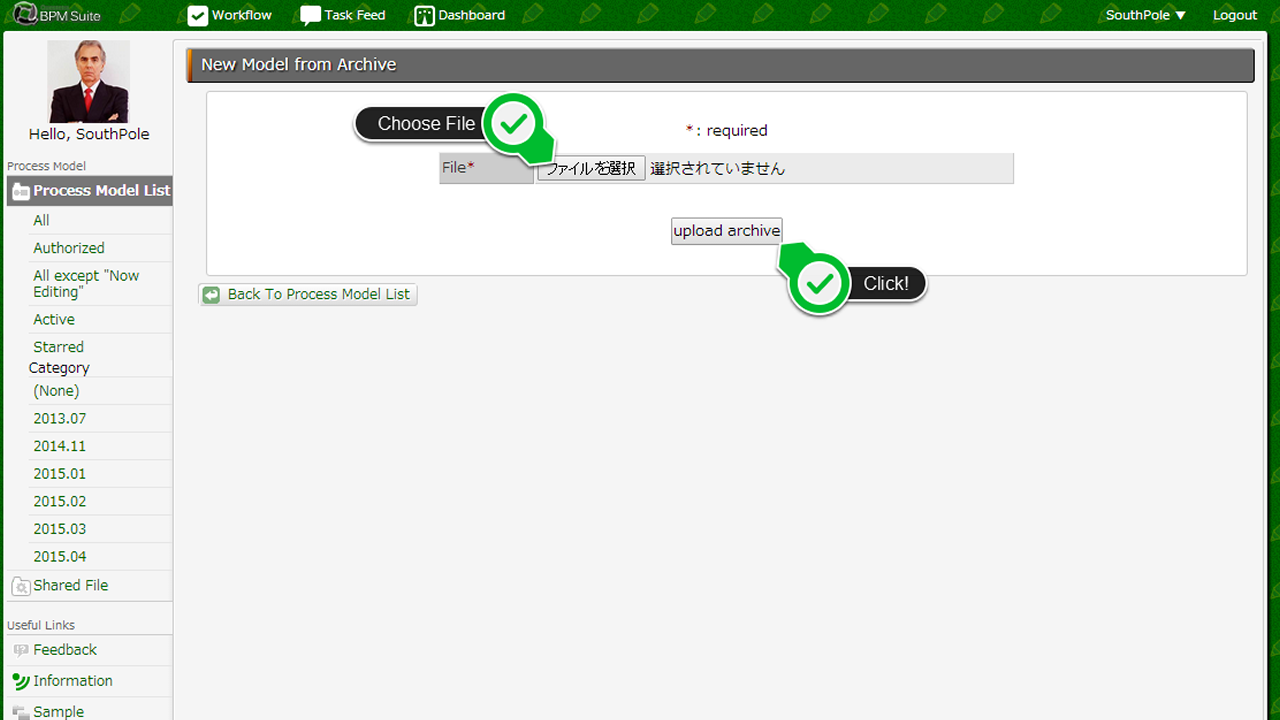This screenshot has height=720, width=1280.
Task: Click the Logout link
Action: 1235,15
